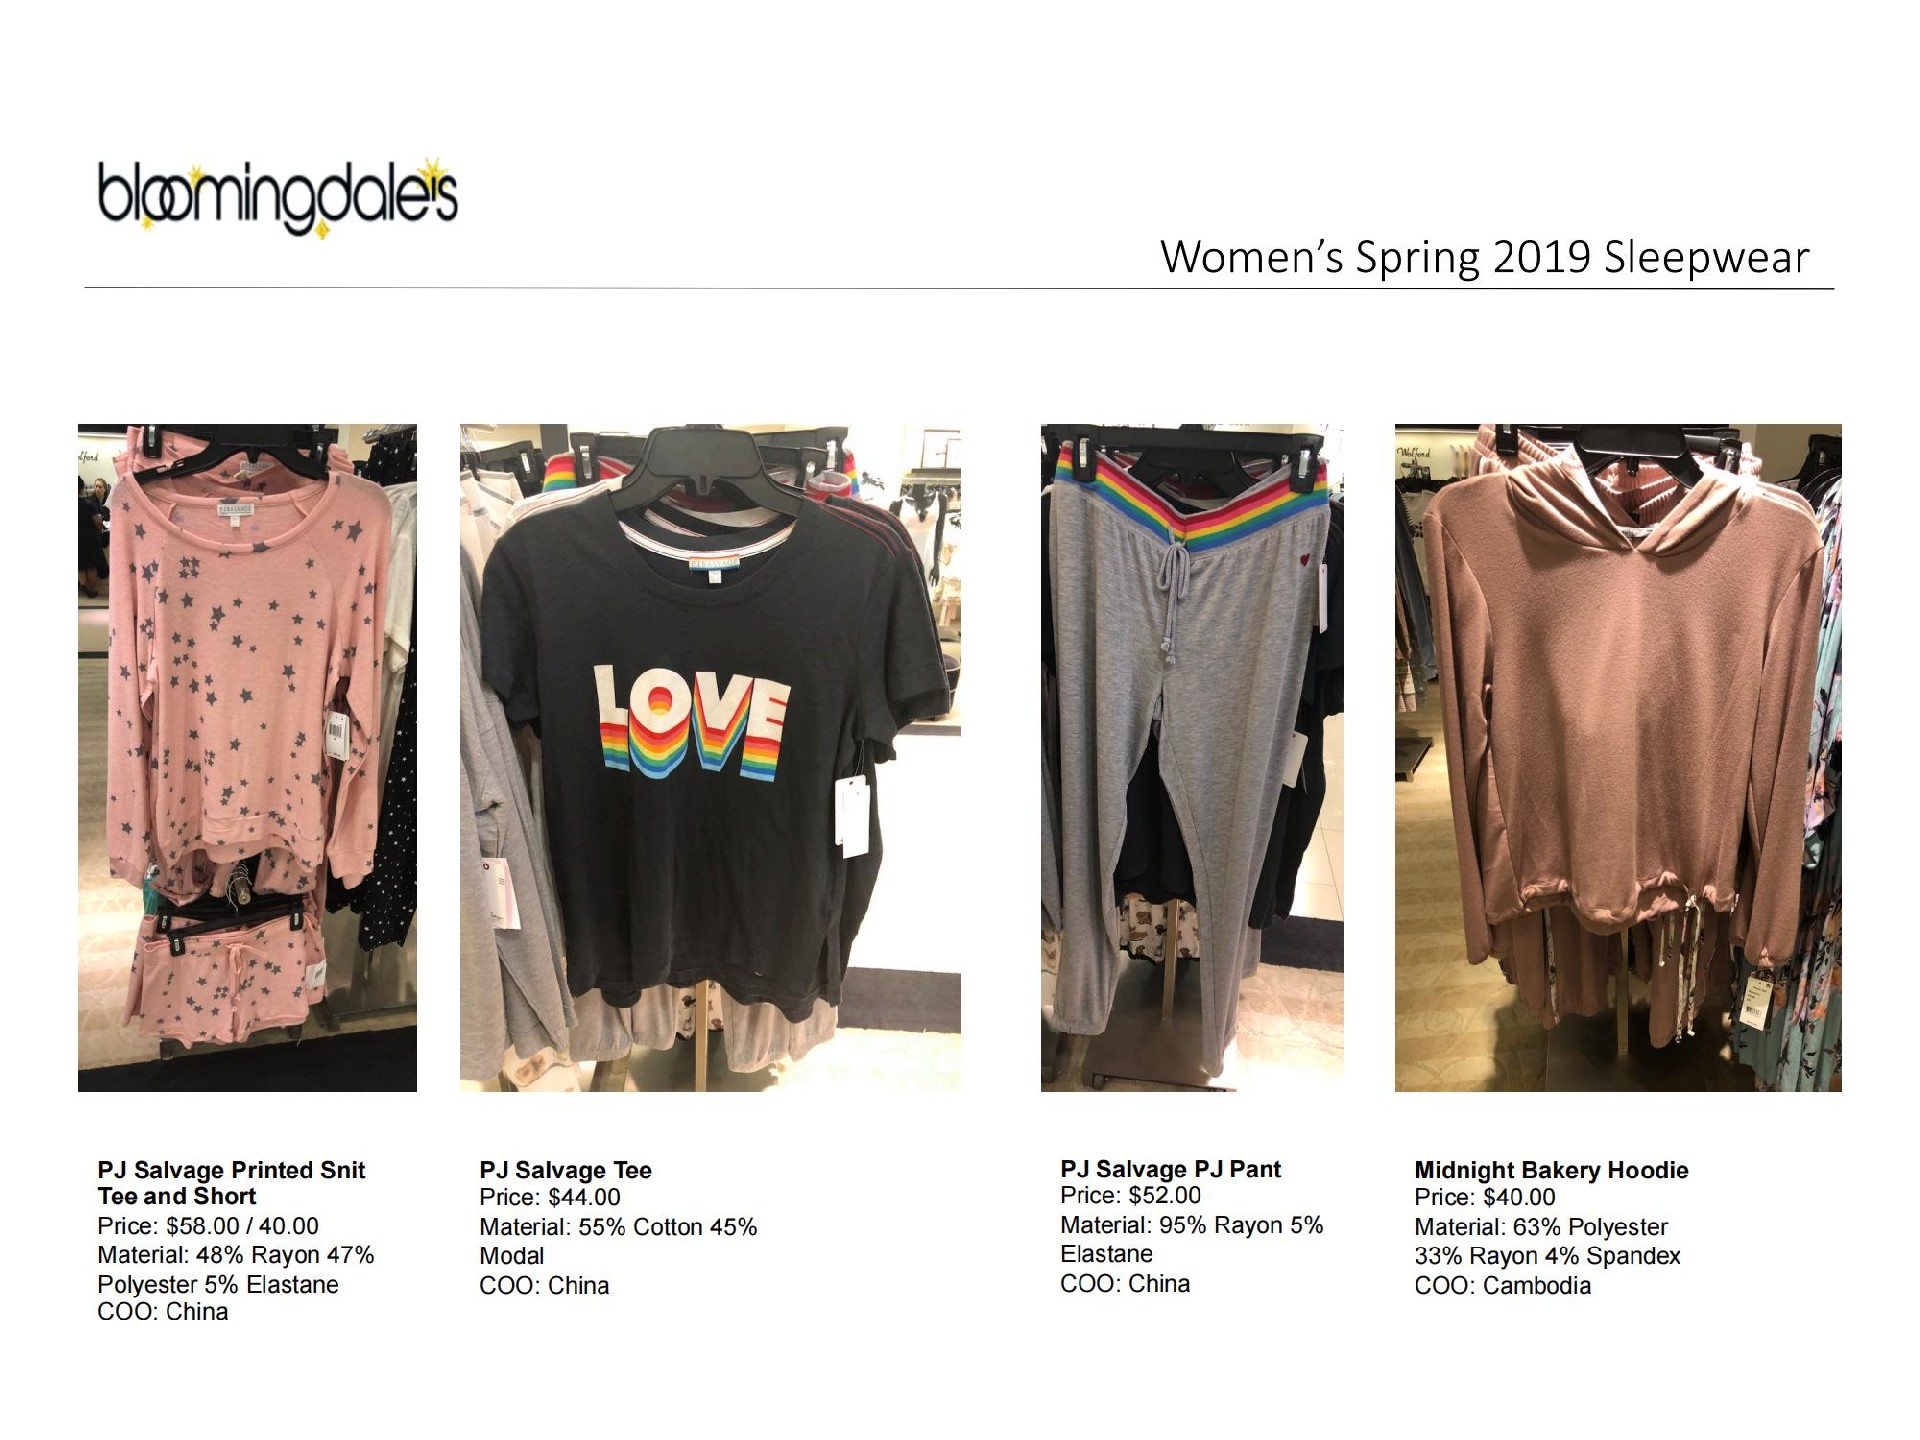Select the gray rainbow-waistband pant photo
Screen dimensions: 1920x1440
pos(1192,757)
